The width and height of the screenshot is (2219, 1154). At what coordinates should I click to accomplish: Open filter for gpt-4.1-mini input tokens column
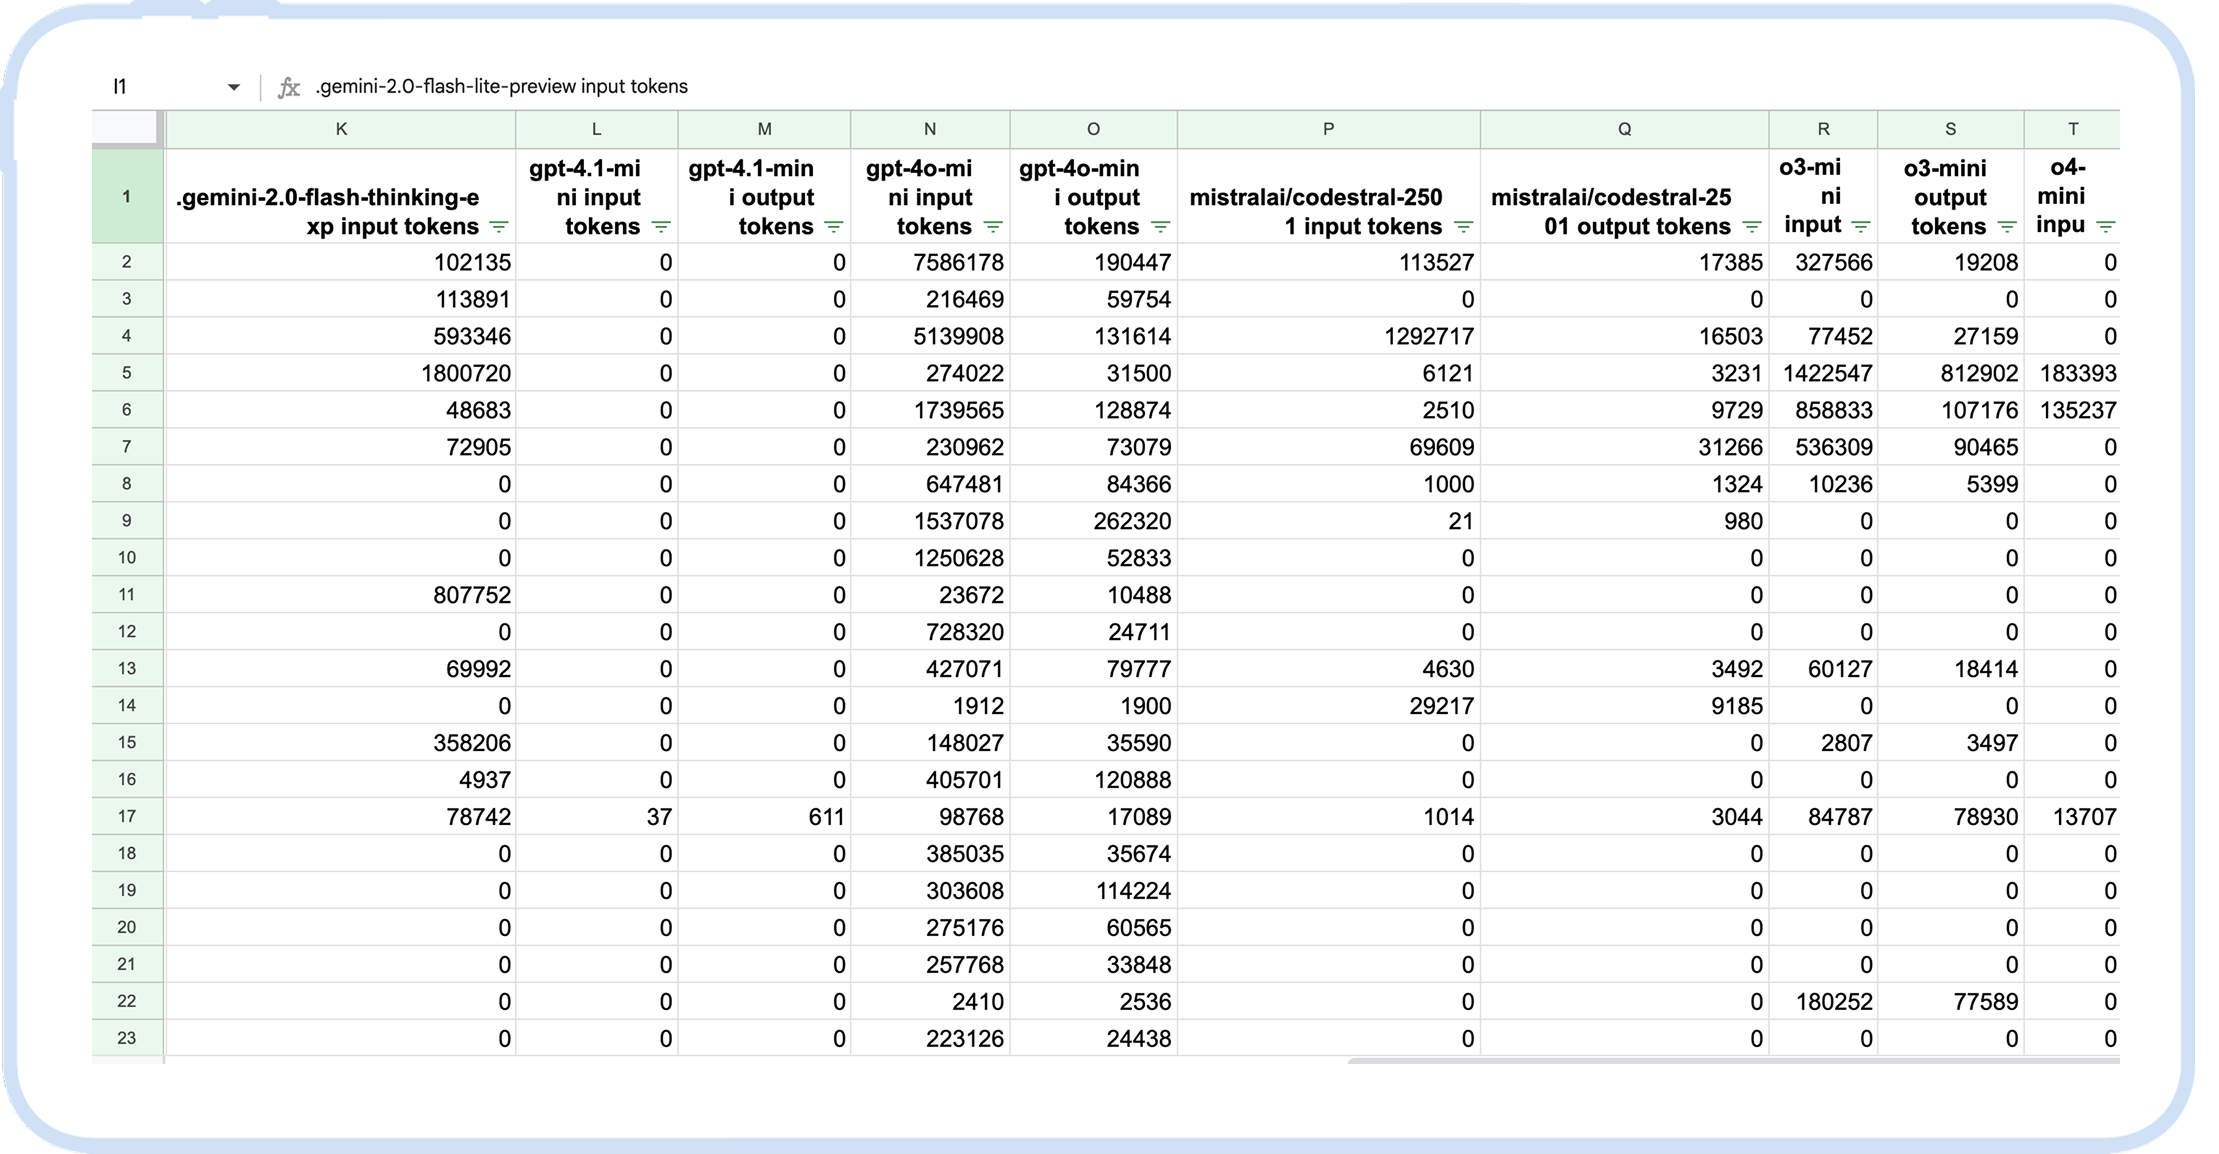[661, 227]
